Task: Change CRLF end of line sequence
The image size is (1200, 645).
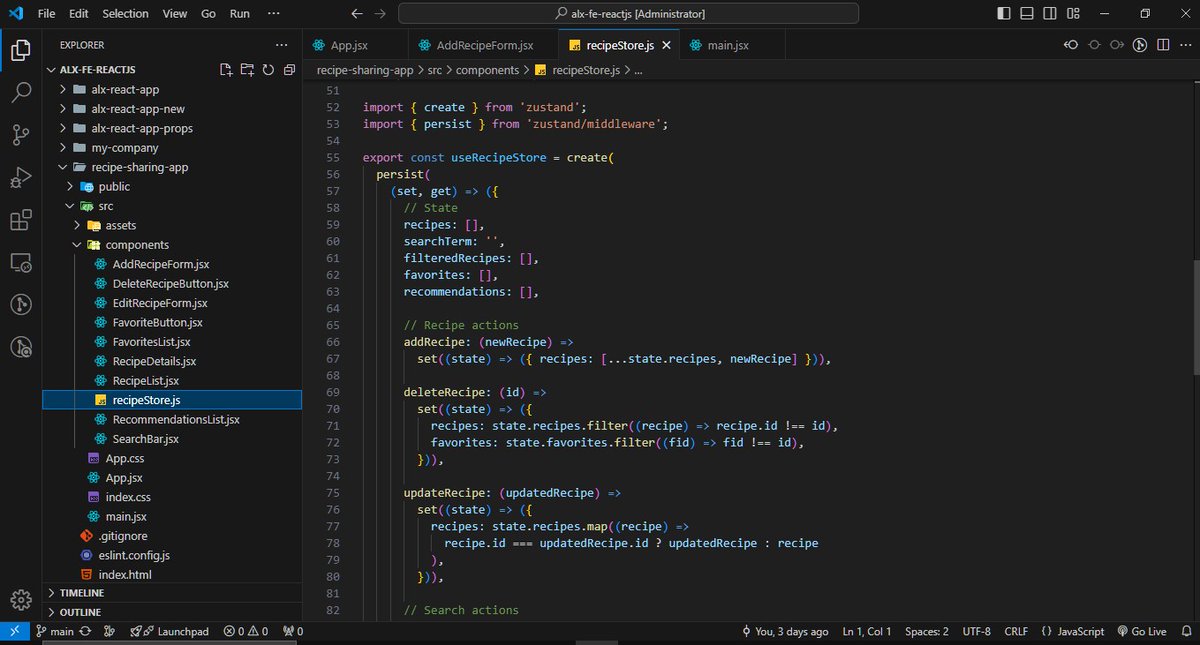Action: pyautogui.click(x=1015, y=632)
